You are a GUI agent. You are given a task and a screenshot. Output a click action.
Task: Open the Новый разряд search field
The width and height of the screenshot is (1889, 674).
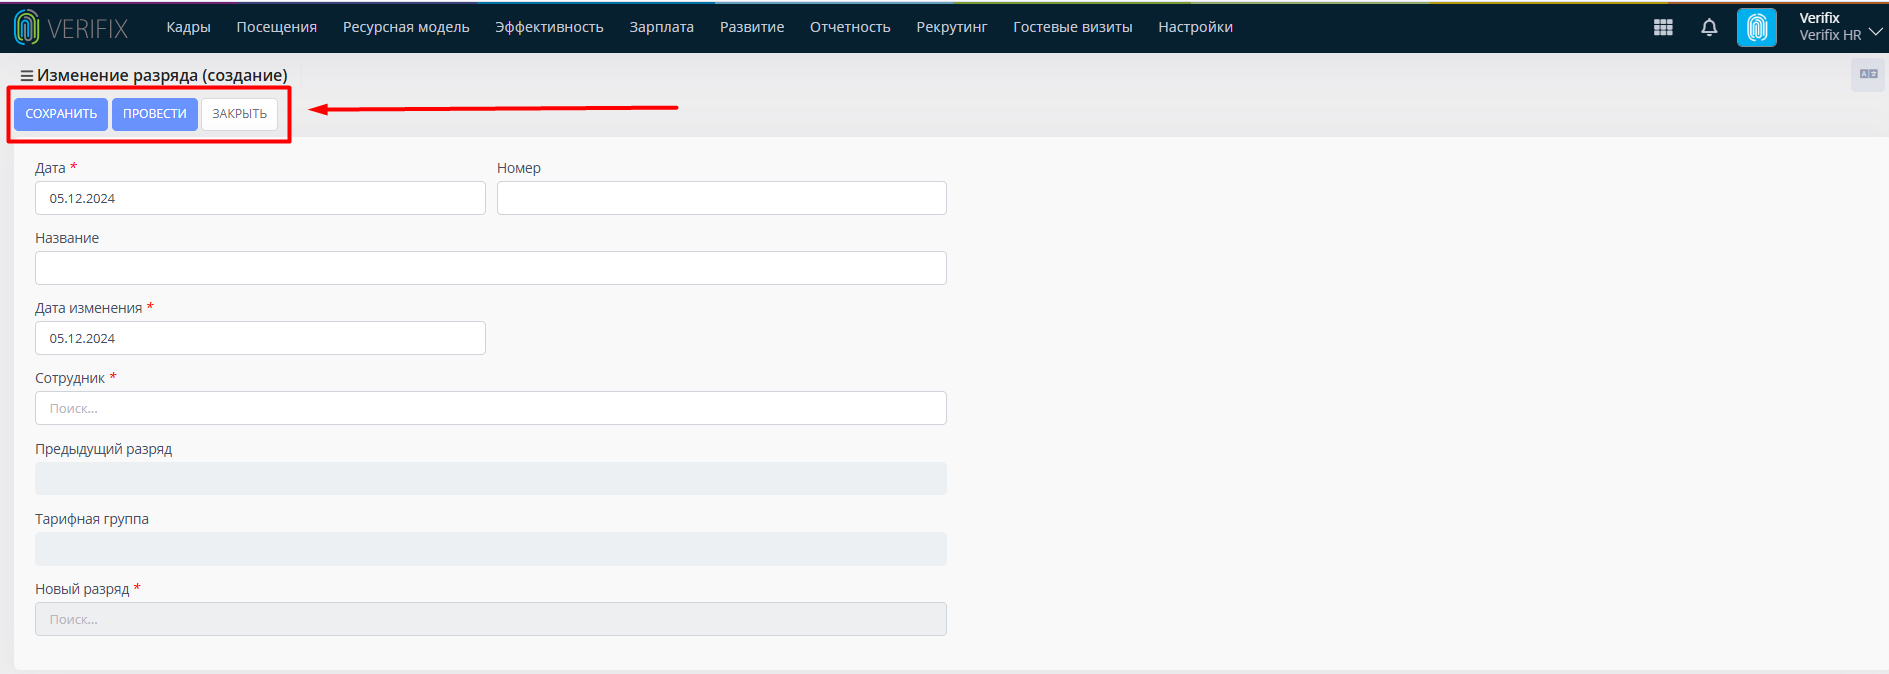pyautogui.click(x=491, y=619)
